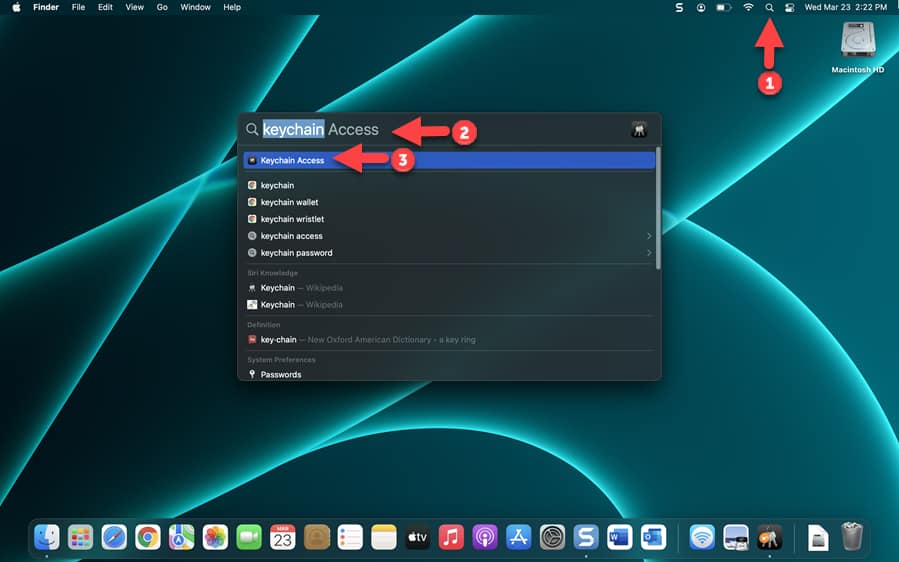The width and height of the screenshot is (899, 562).
Task: Open the Go menu
Action: click(162, 7)
